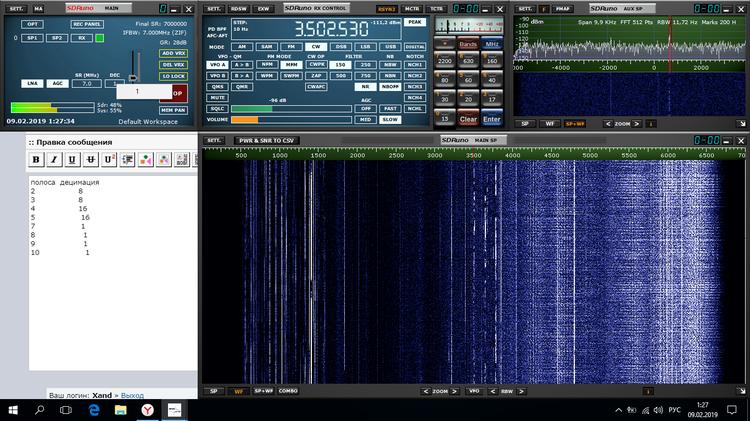This screenshot has width=750, height=421.
Task: Click the 3500 mark on MAIN SP scale
Action: pyautogui.click(x=474, y=155)
